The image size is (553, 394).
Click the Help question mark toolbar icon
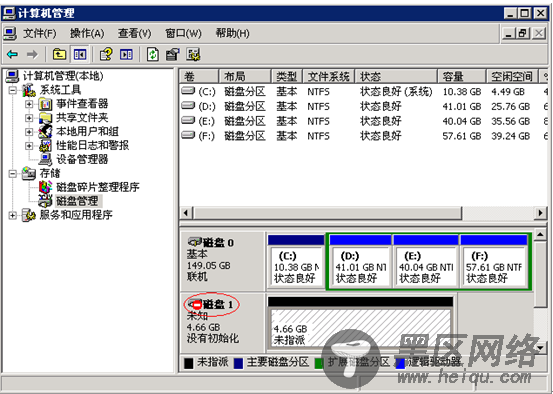[x=106, y=54]
